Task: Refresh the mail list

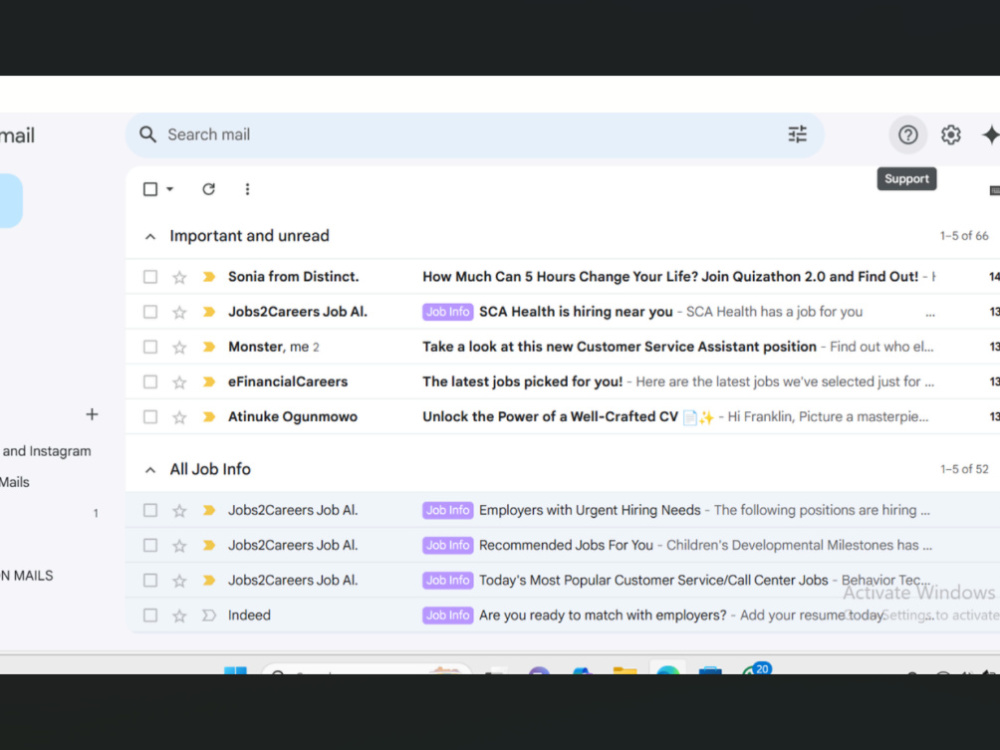Action: pyautogui.click(x=209, y=189)
